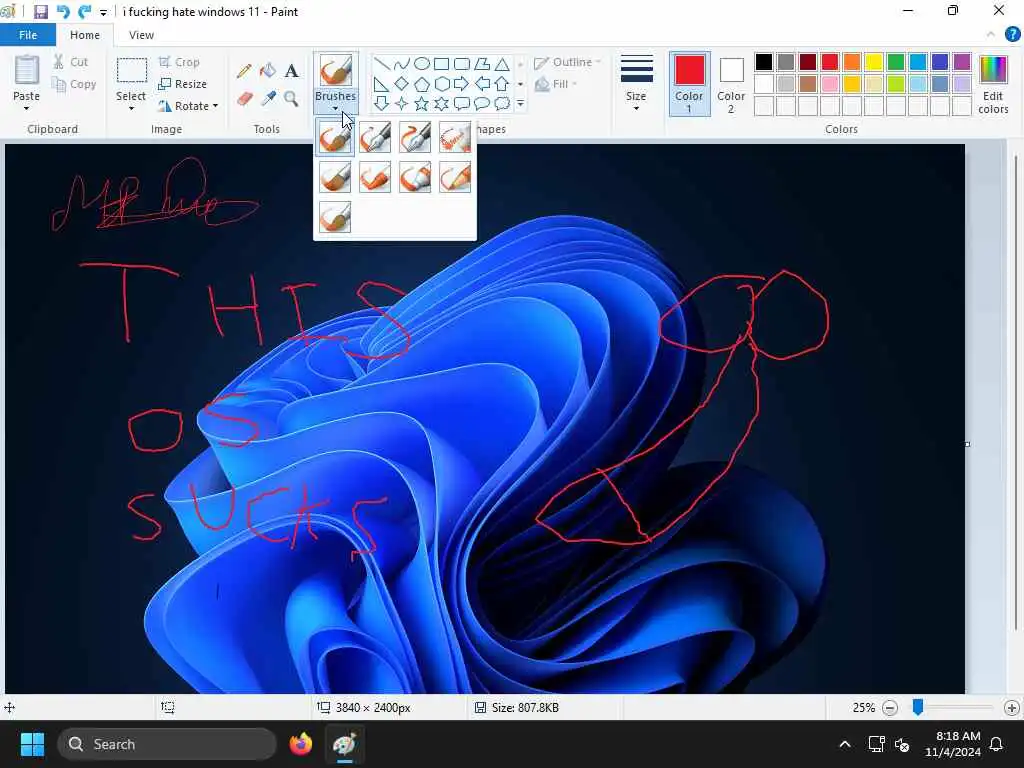Pick the yellow color swatch
Screen dimensions: 1024x768
(874, 62)
